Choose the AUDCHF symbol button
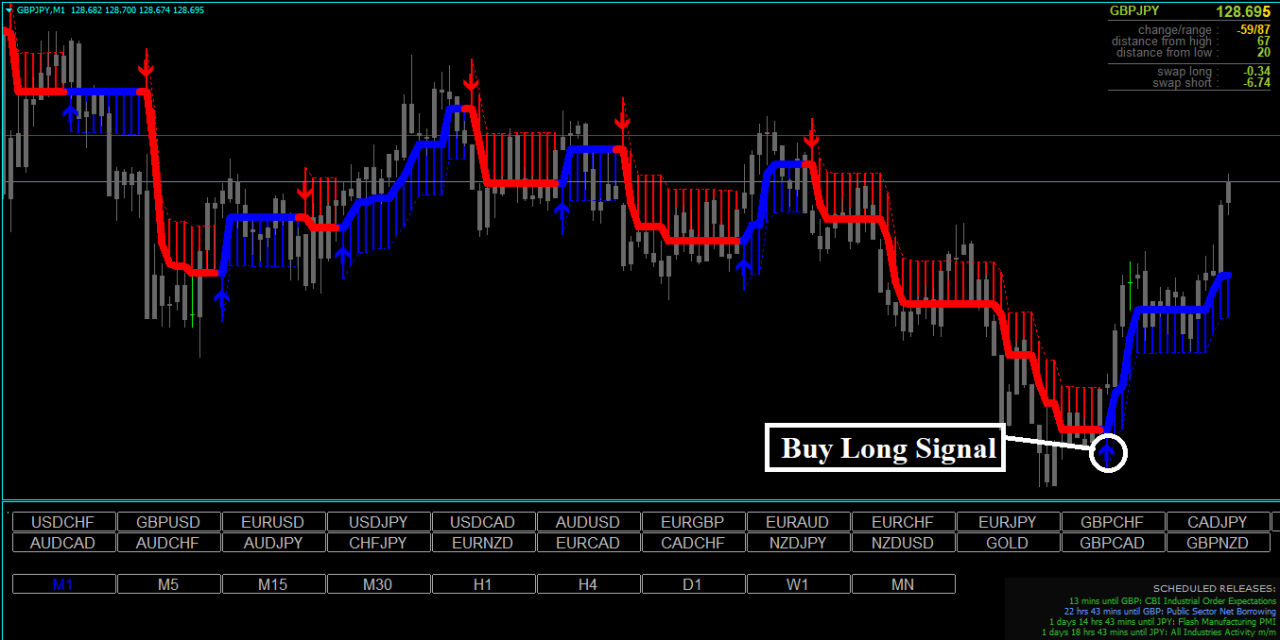The image size is (1280, 640). coord(169,543)
